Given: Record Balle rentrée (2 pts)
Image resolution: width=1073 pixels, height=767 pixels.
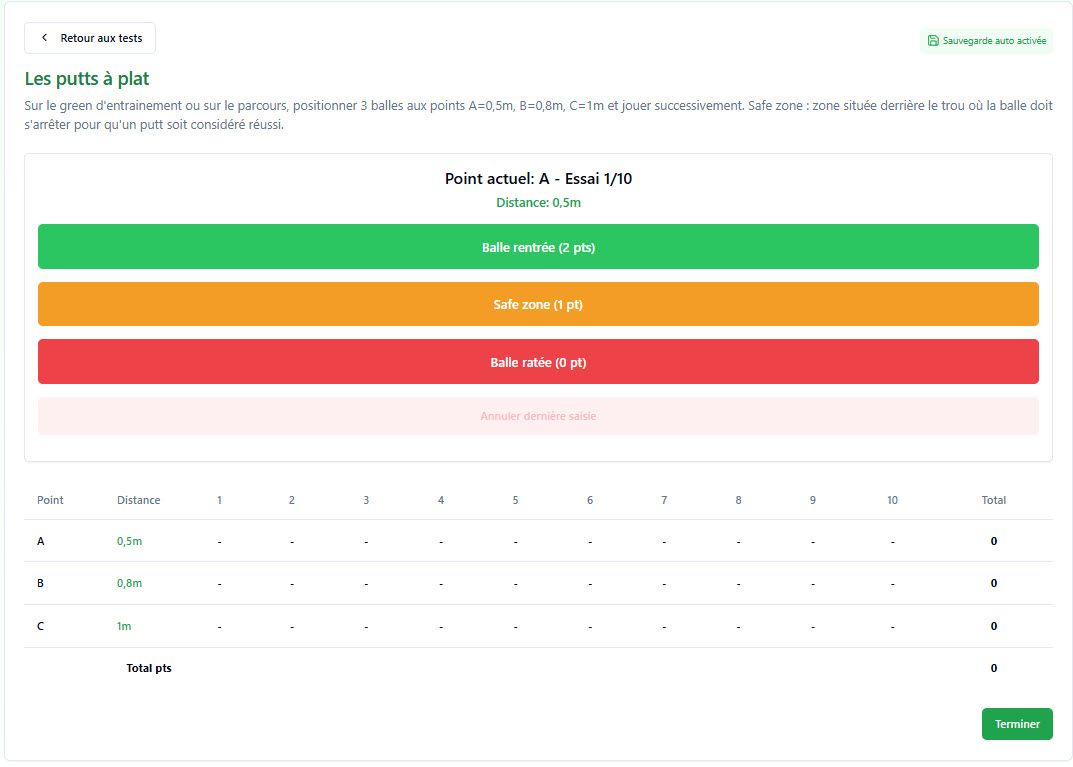Looking at the screenshot, I should tap(538, 246).
